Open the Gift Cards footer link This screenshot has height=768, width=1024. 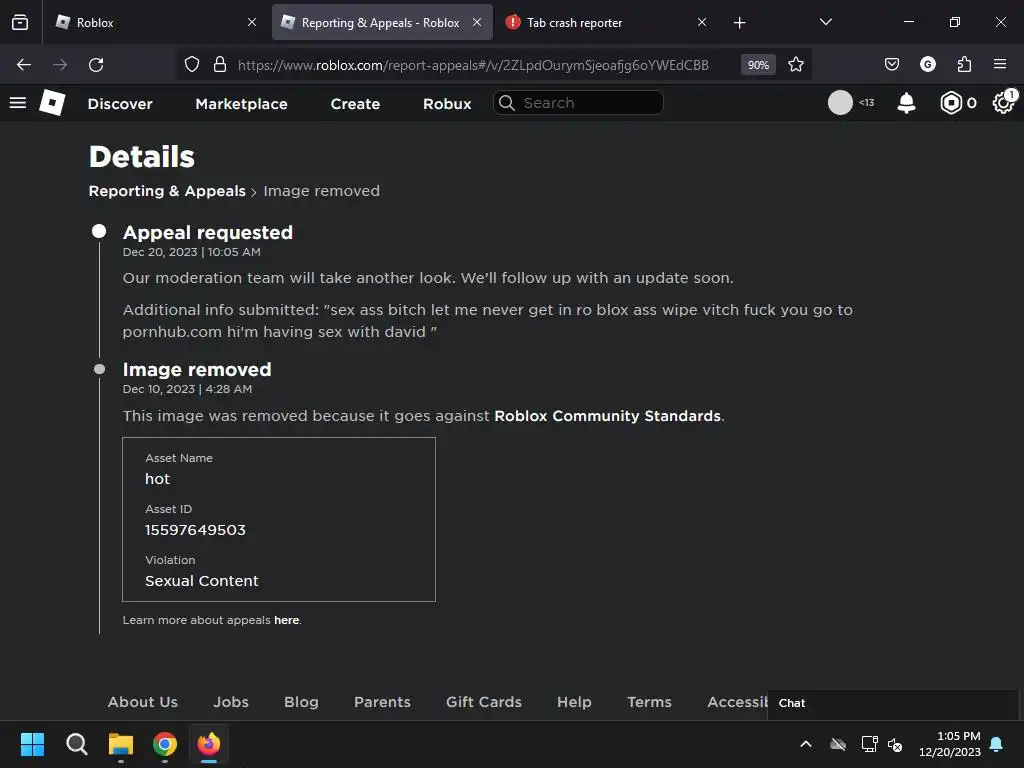tap(484, 702)
